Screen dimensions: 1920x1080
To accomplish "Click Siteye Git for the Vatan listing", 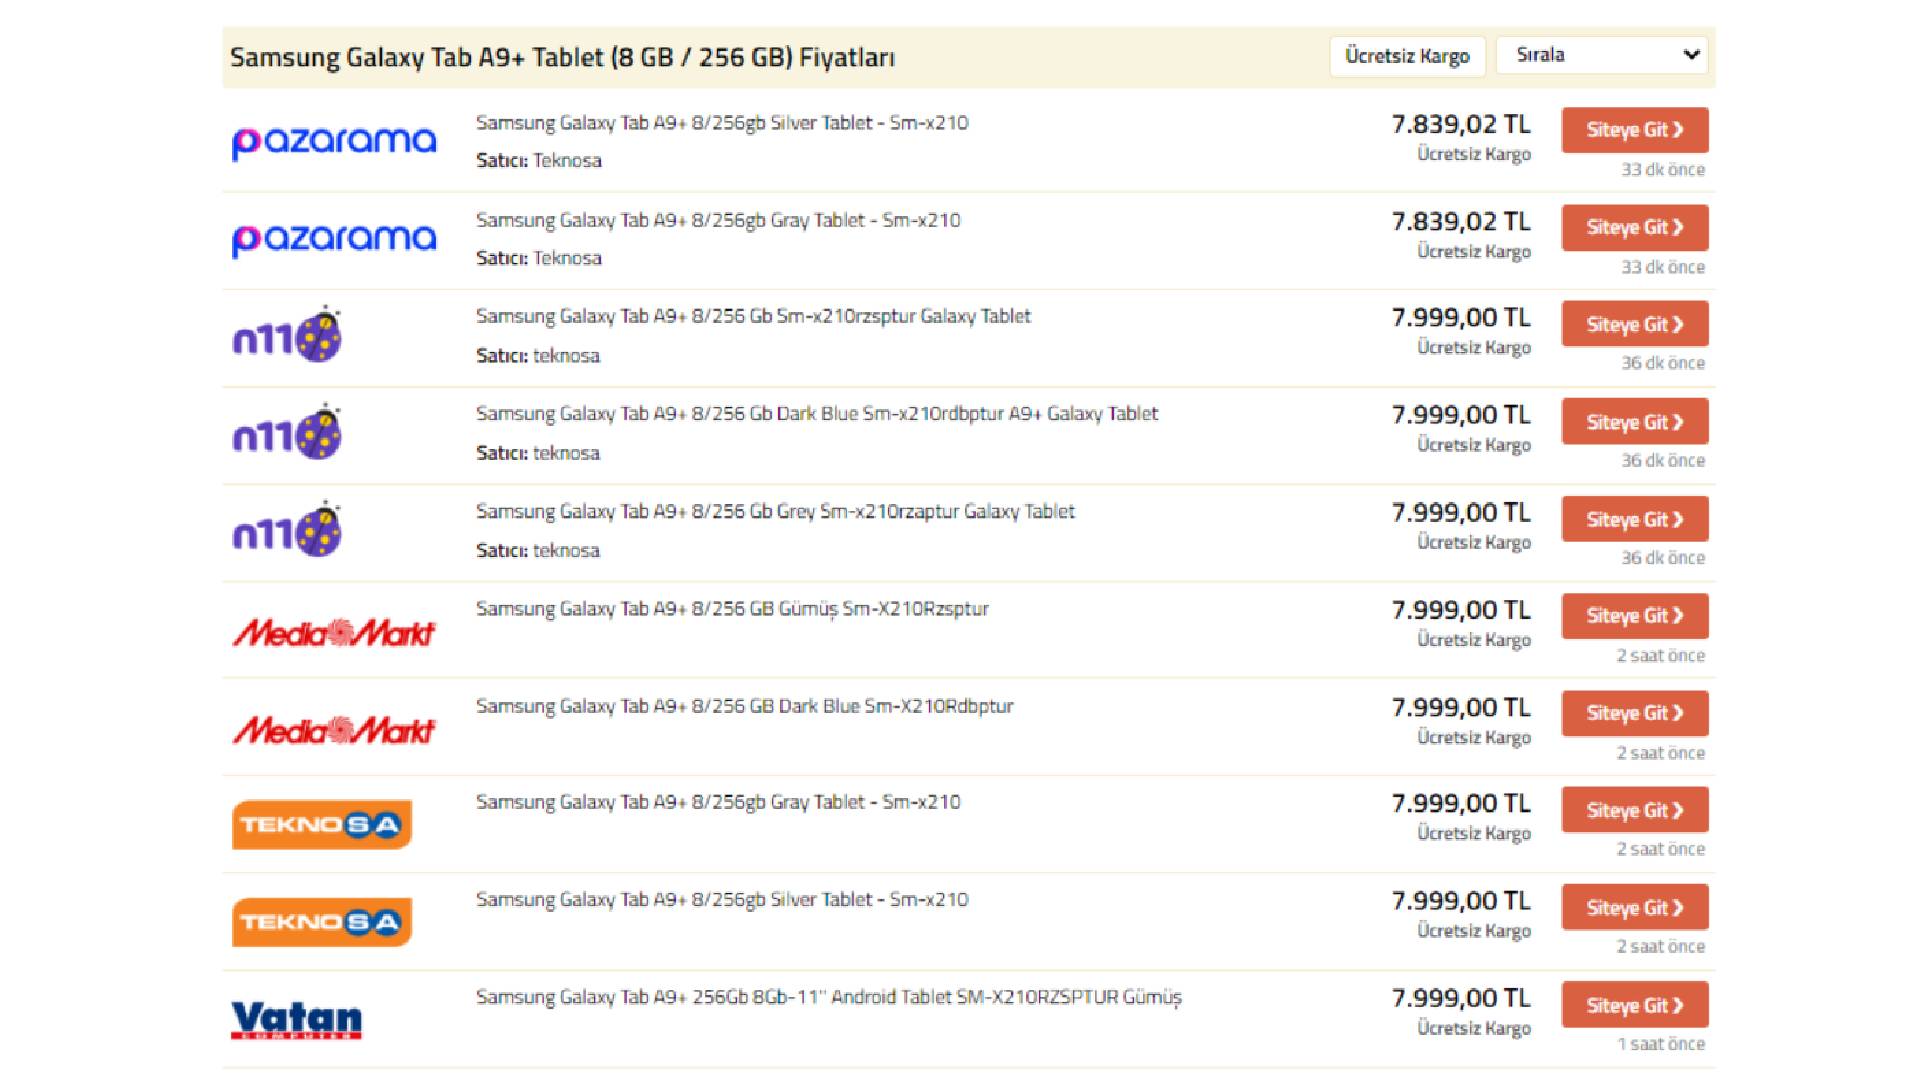I will coord(1635,1005).
